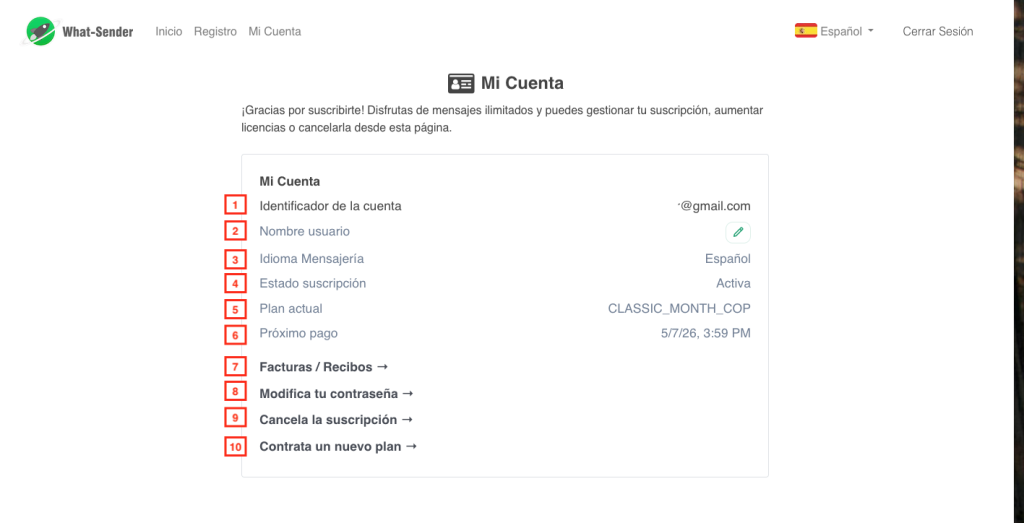The image size is (1024, 523).
Task: Open Contrata un nuevo plan
Action: (338, 447)
